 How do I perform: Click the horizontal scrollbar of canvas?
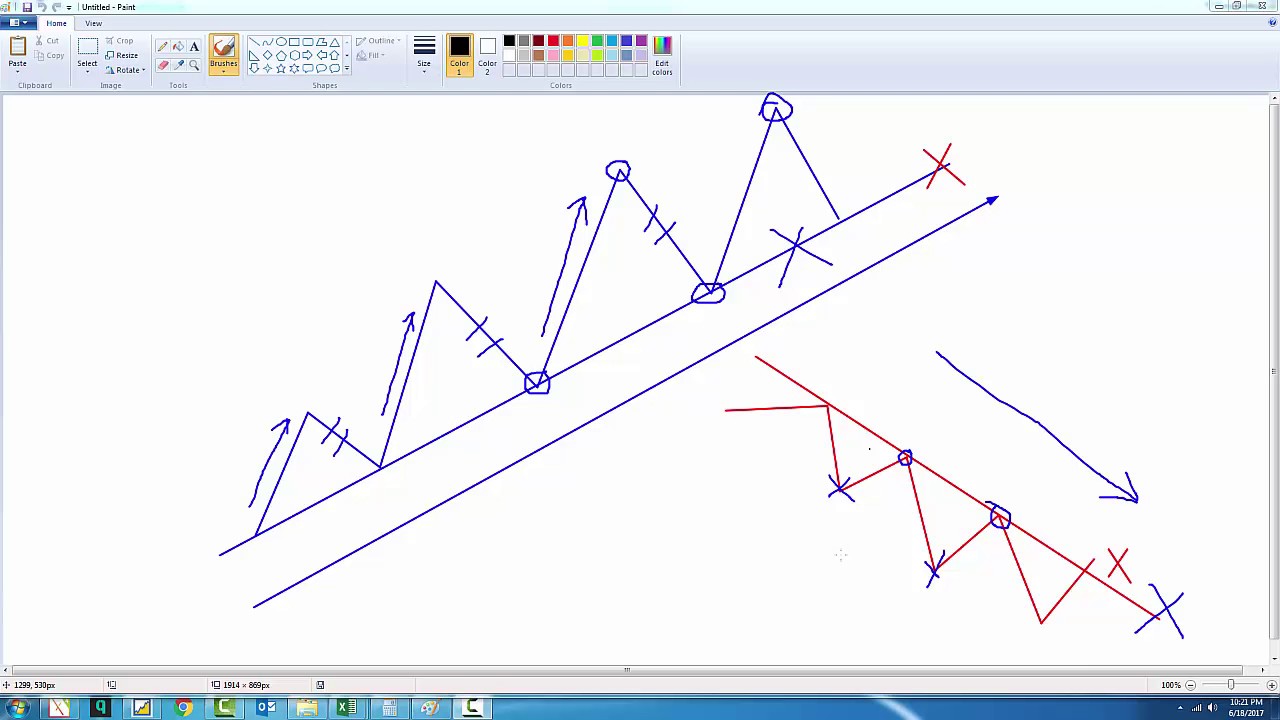[x=627, y=670]
